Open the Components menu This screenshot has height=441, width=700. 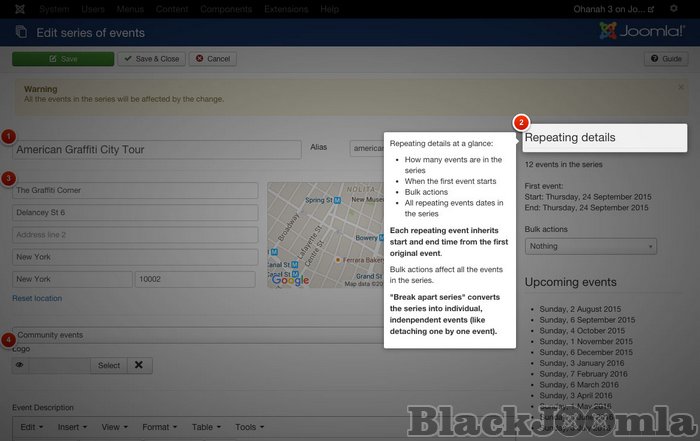tap(225, 9)
